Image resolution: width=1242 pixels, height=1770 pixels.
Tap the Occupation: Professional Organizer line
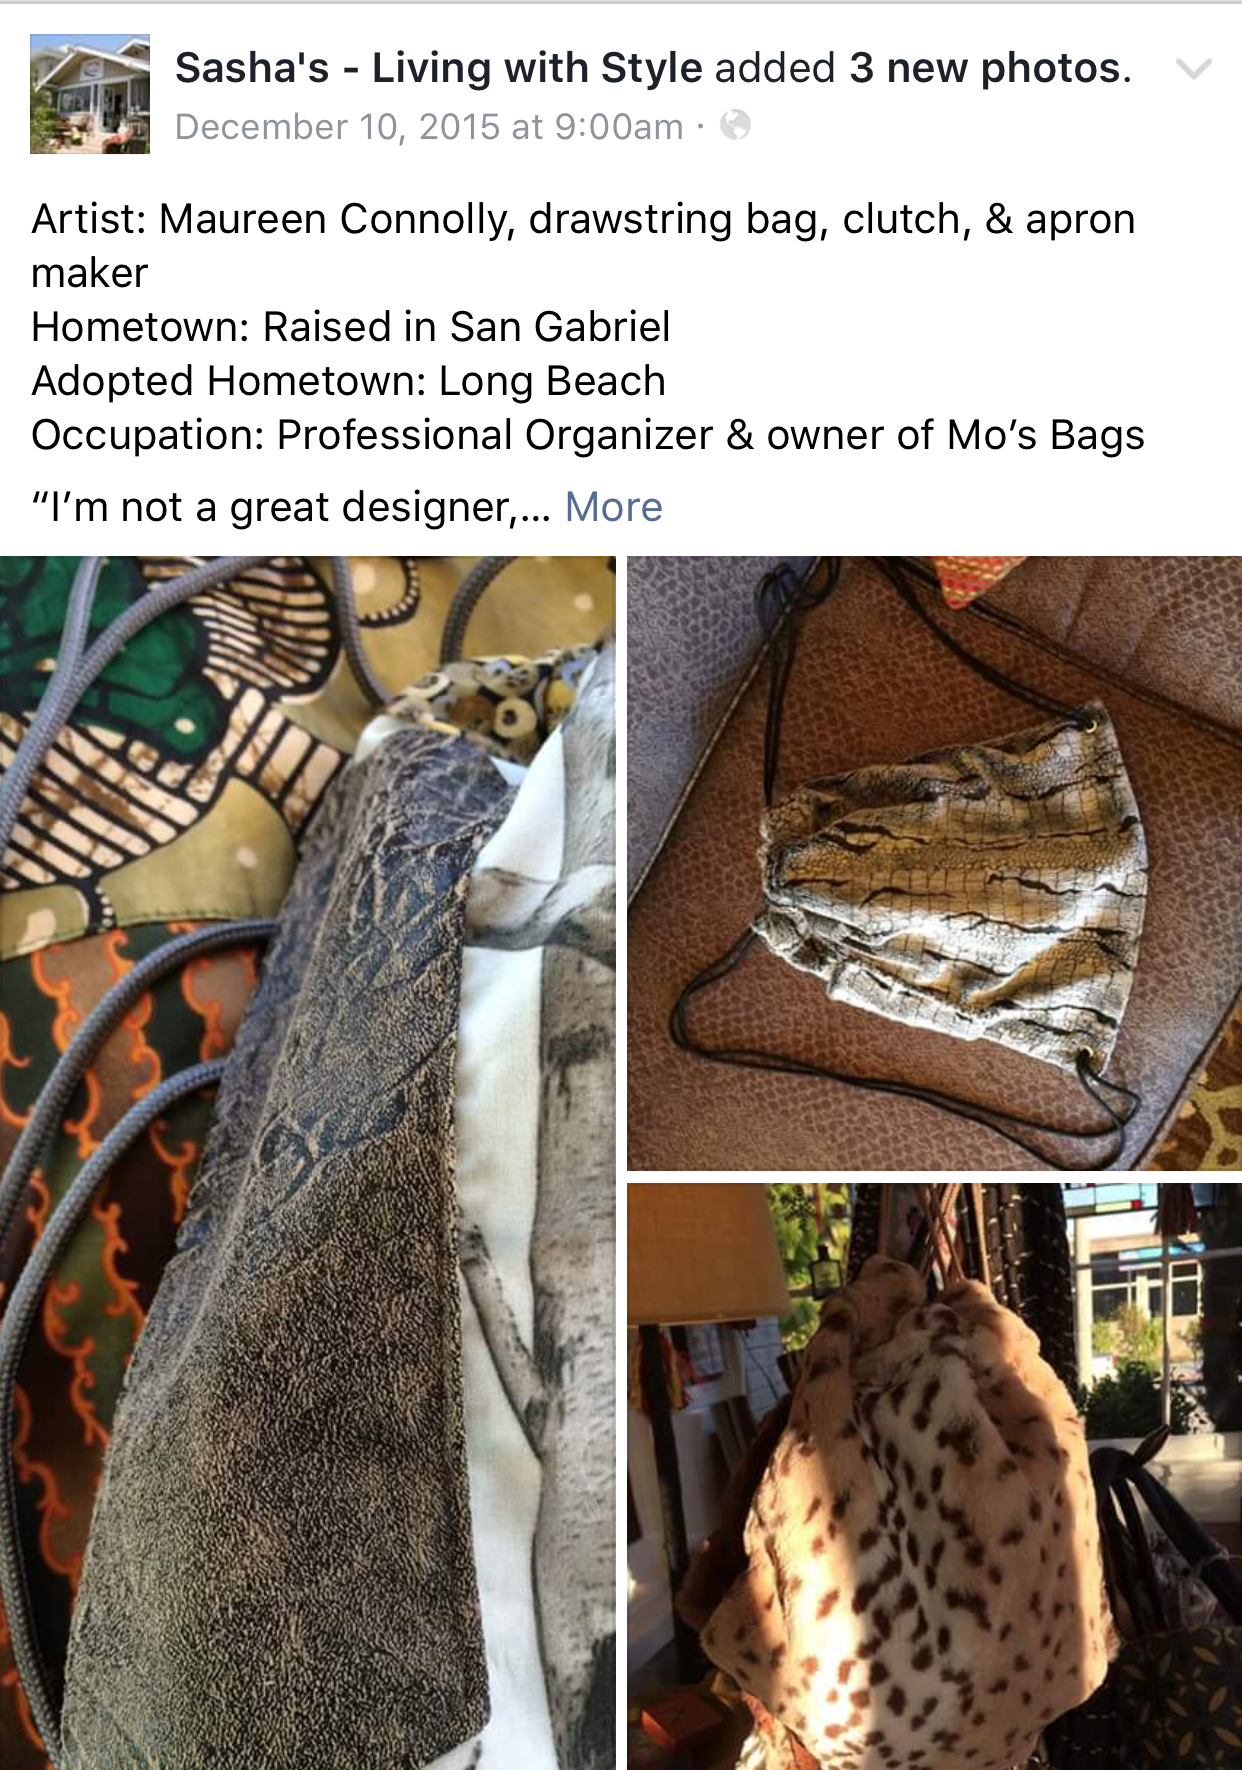coord(372,435)
